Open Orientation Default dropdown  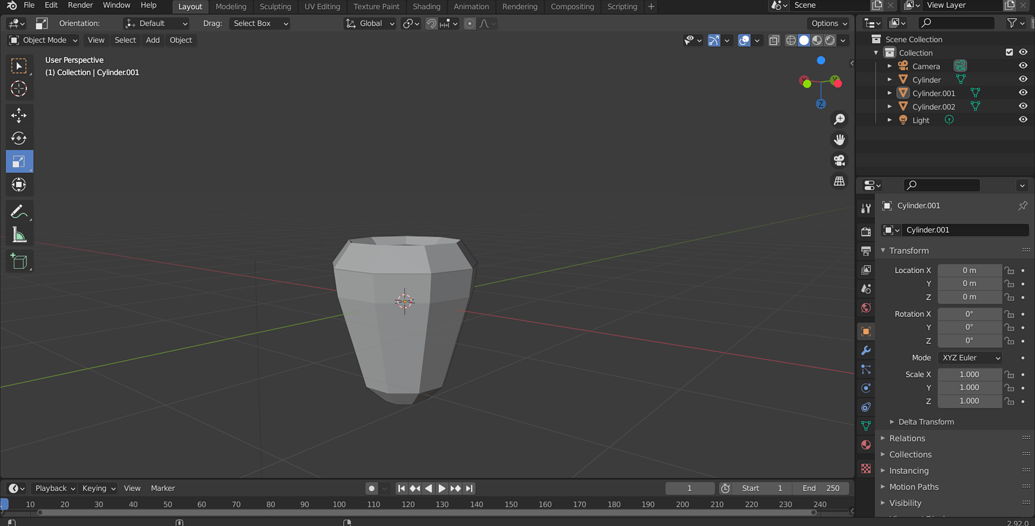(156, 23)
